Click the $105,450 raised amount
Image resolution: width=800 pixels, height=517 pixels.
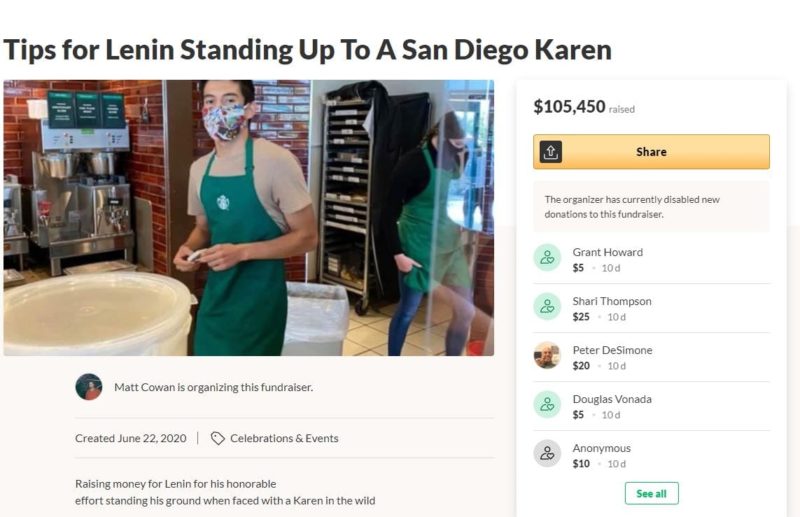tap(569, 107)
